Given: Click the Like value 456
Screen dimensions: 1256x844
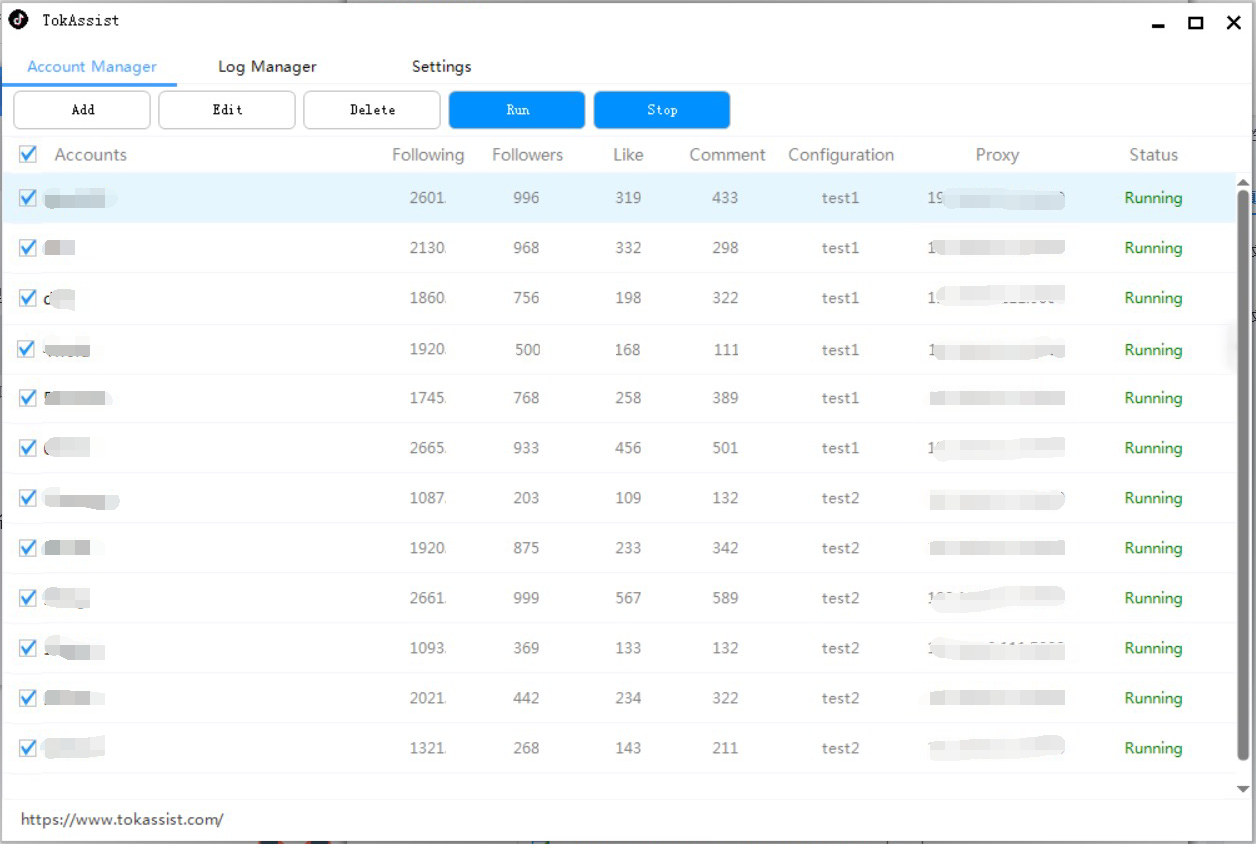Looking at the screenshot, I should pos(628,448).
